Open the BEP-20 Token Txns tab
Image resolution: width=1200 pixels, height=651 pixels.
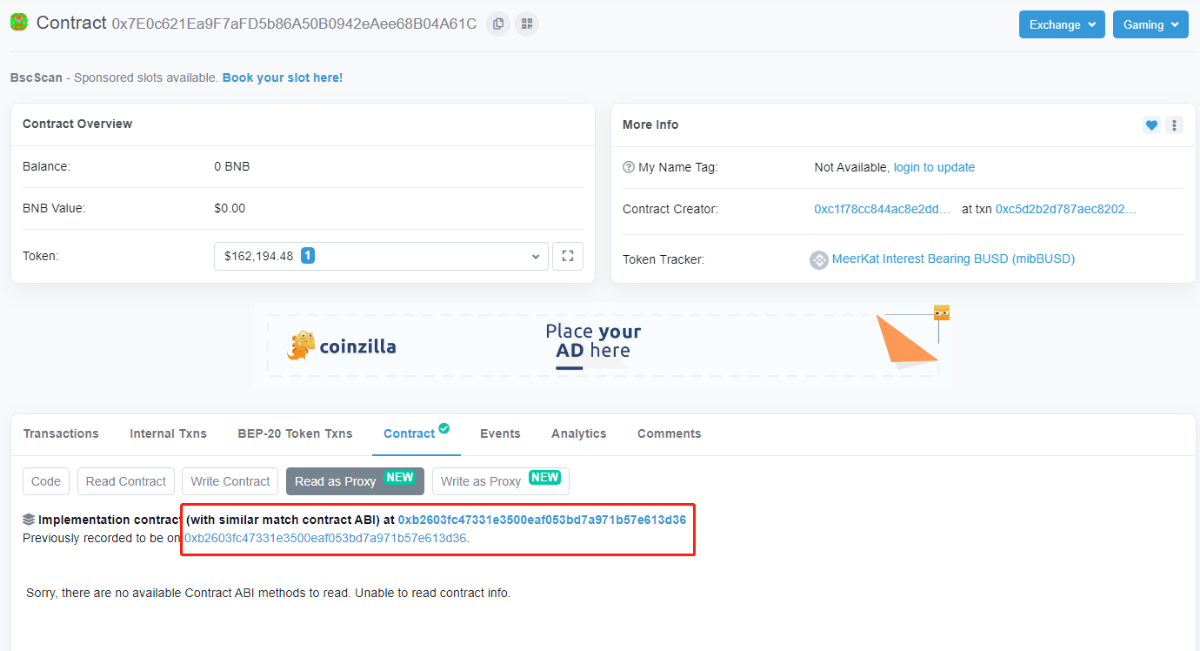point(295,434)
